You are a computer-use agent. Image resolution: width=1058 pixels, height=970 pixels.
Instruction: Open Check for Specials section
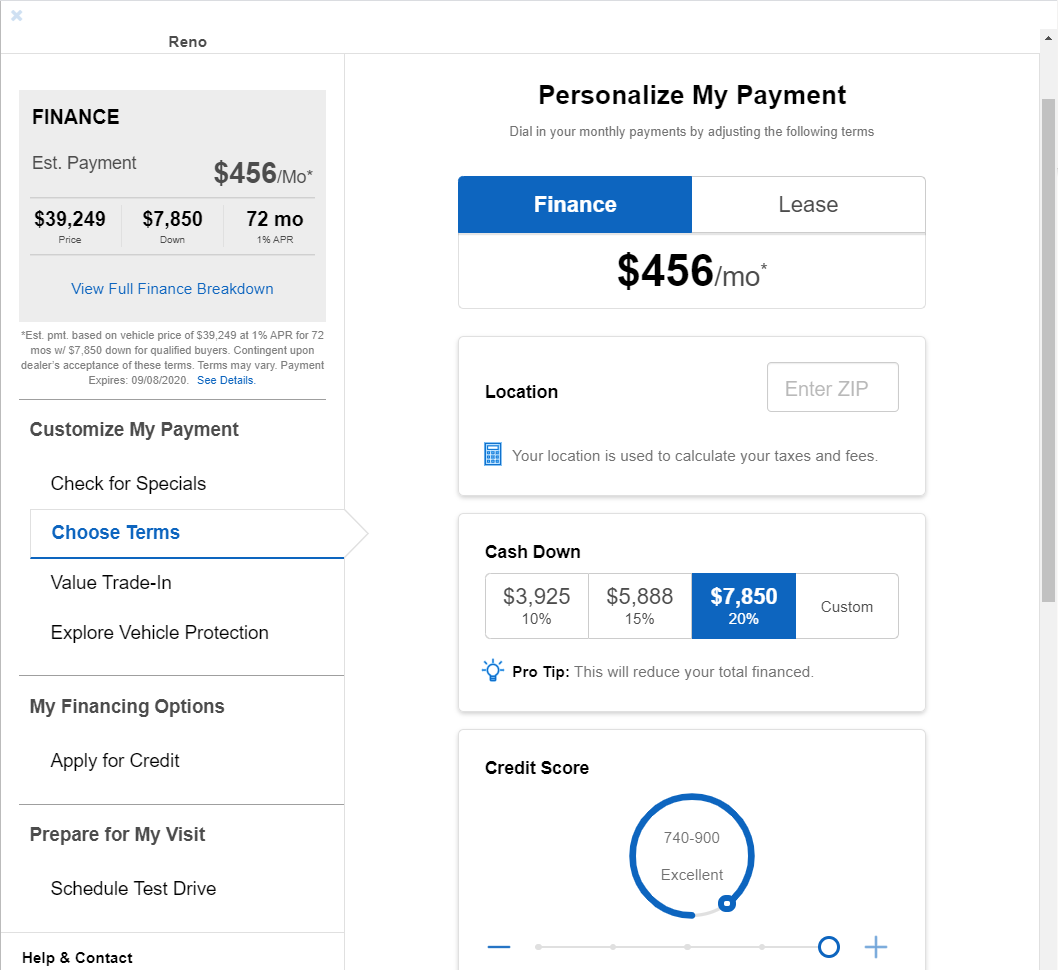coord(128,484)
